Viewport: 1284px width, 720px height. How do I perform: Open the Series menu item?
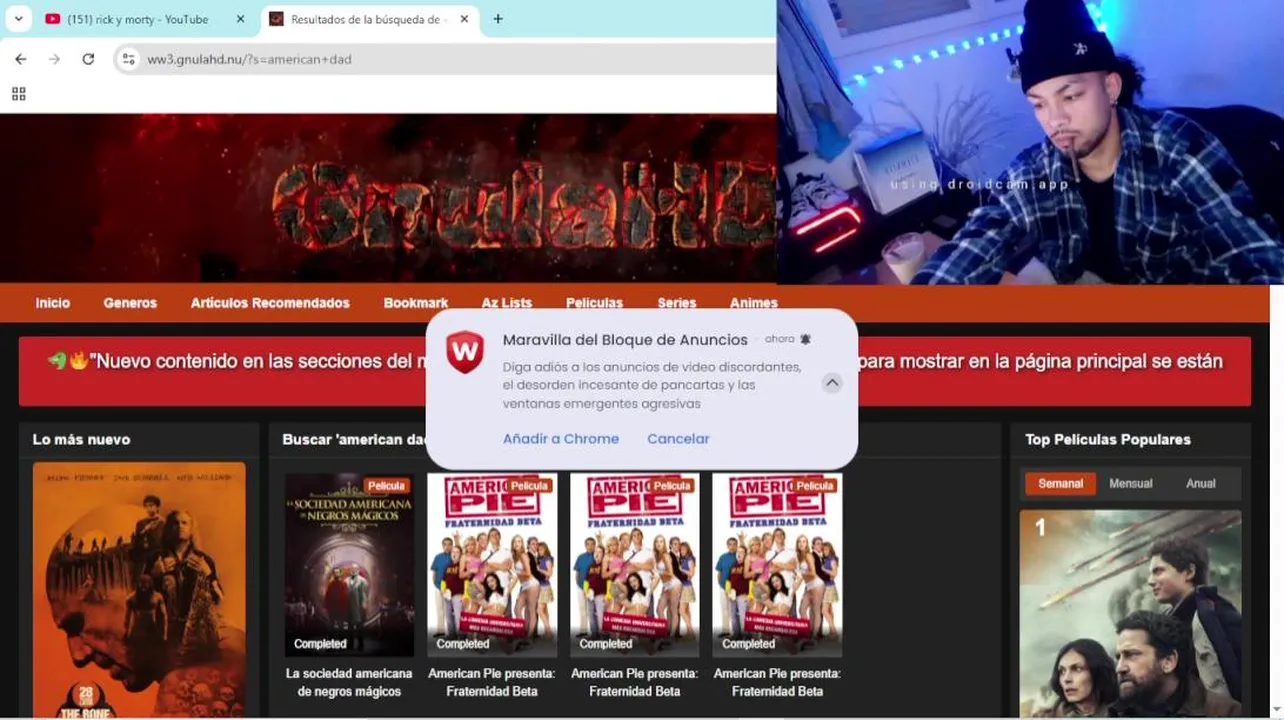(677, 303)
